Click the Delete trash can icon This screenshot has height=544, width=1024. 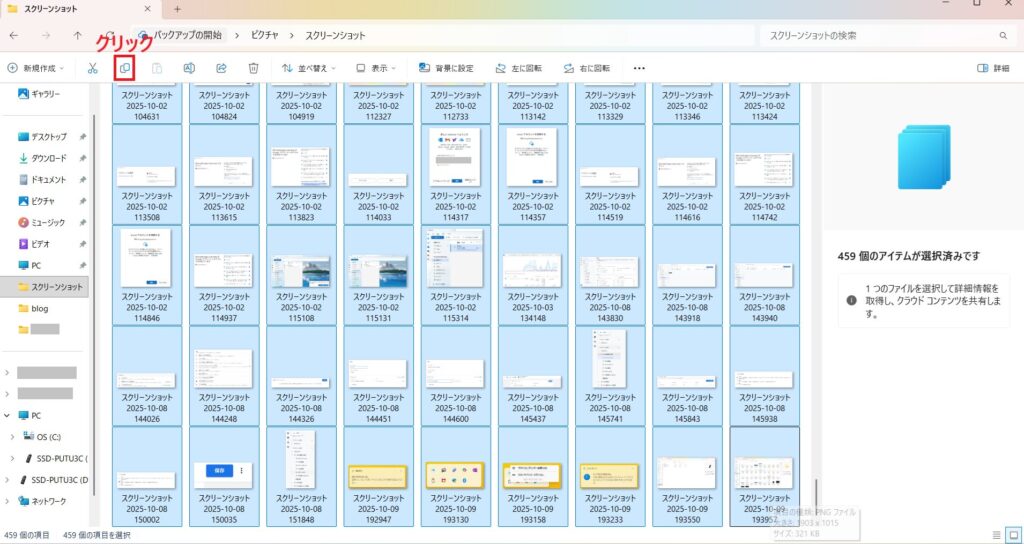(x=254, y=68)
